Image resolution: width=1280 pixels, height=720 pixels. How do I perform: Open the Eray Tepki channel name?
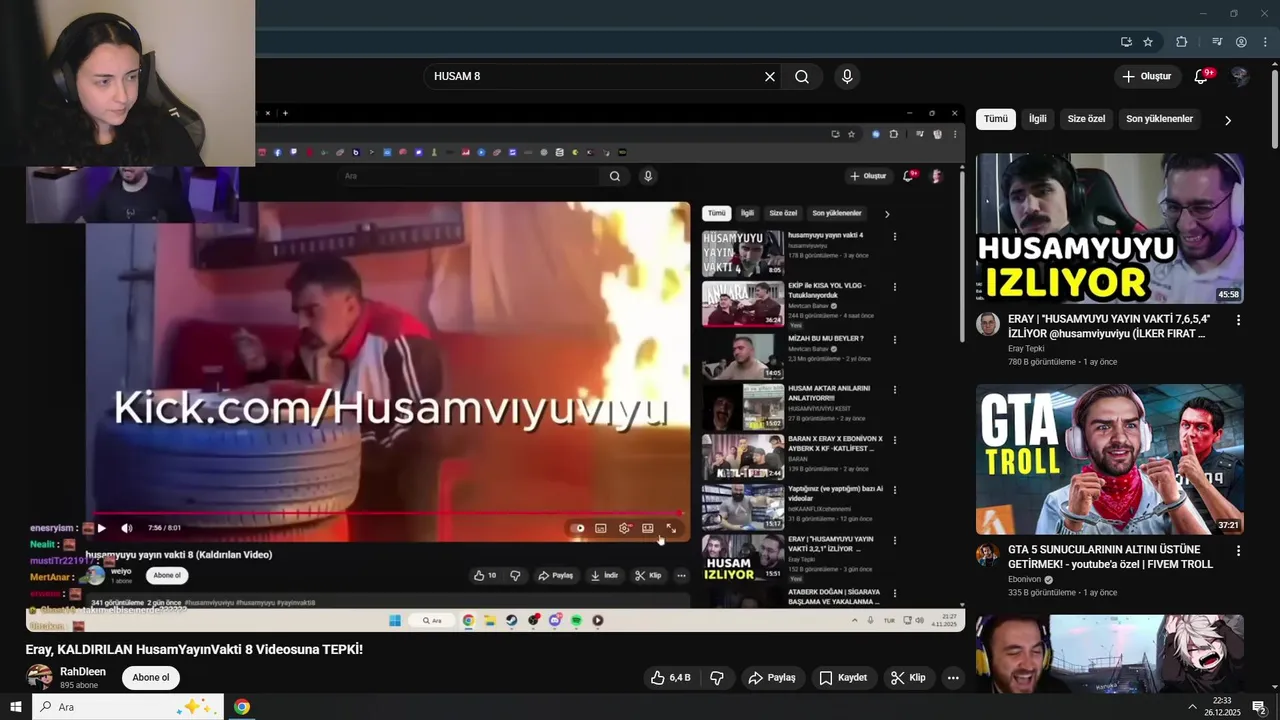tap(1026, 349)
